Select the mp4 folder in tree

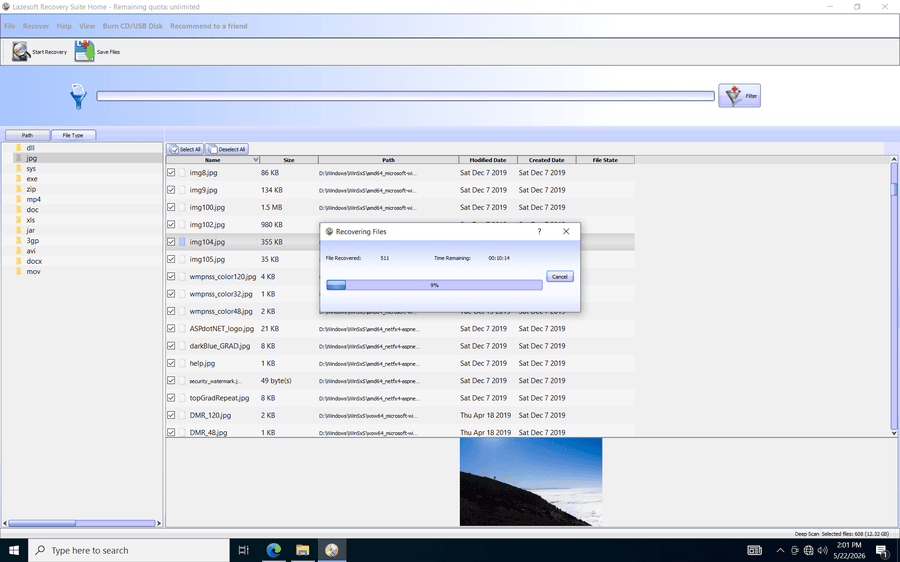point(33,199)
